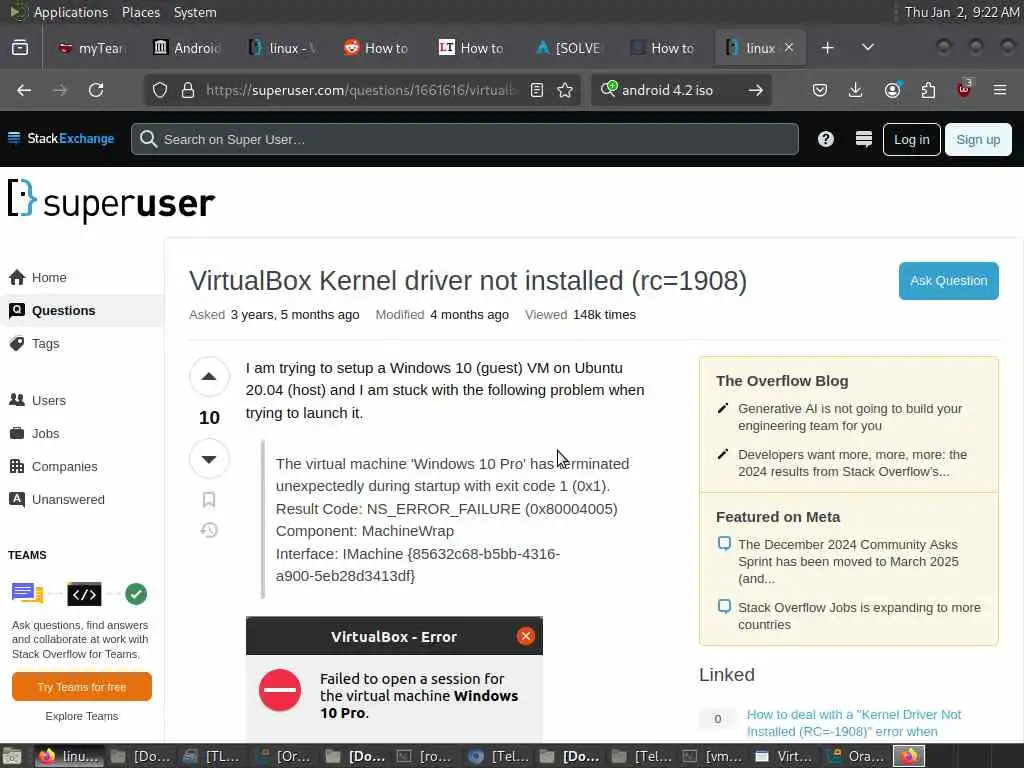Toggle reader view icon in address bar
Screen dimensions: 1024x768
[x=537, y=90]
